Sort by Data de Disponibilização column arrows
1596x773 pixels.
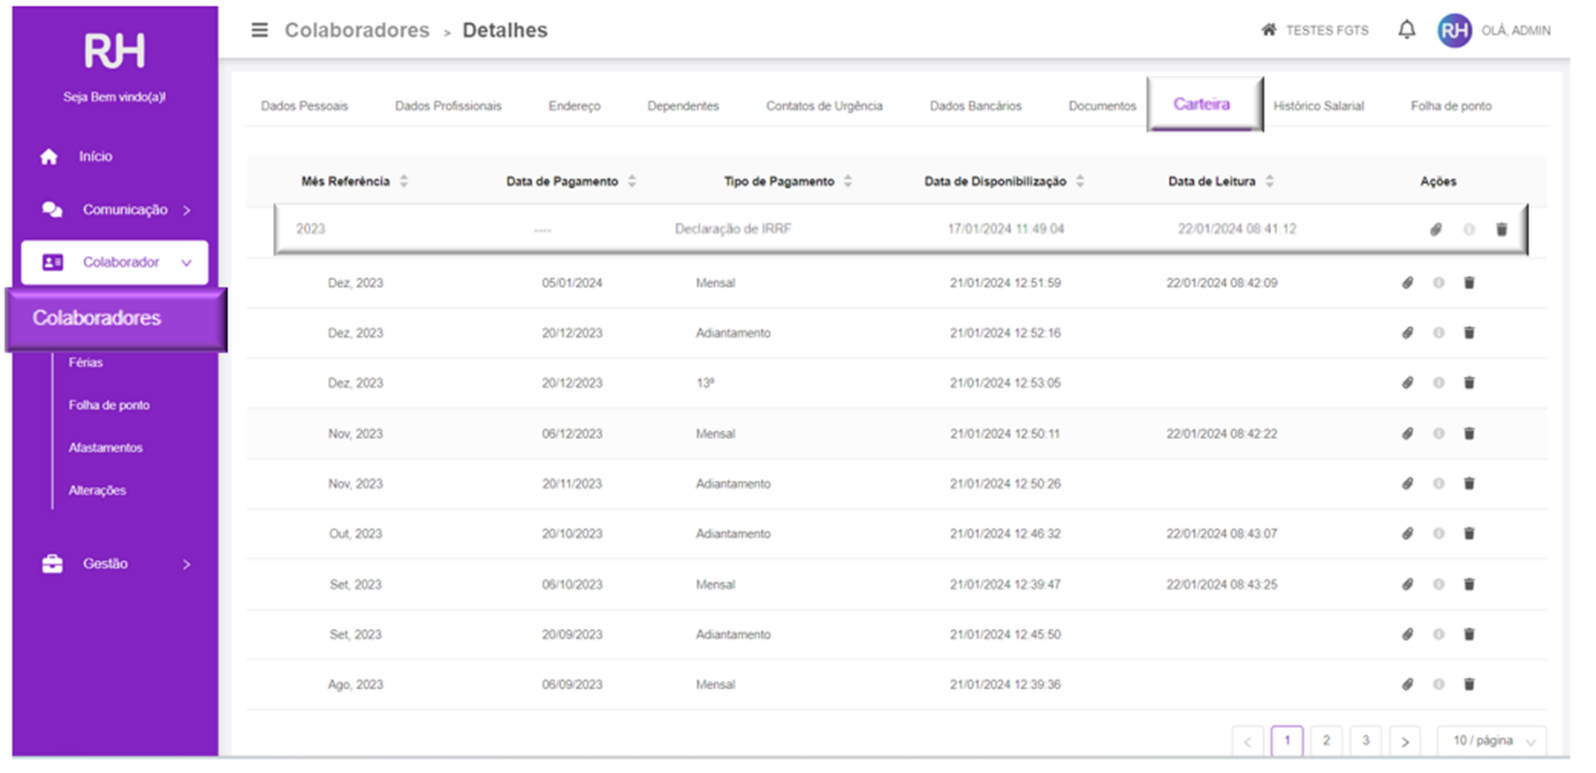[x=1080, y=181]
